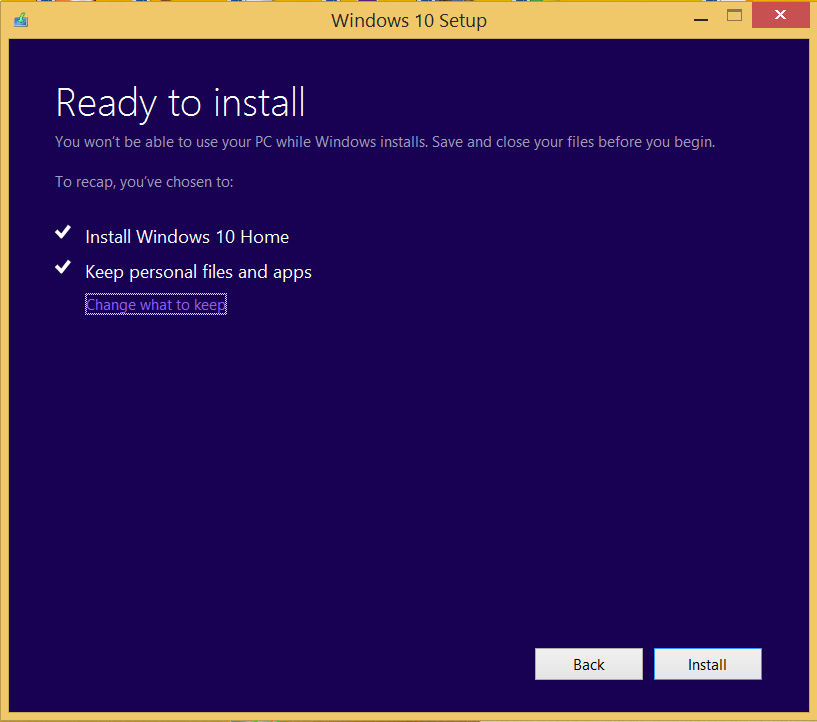Close the Windows 10 Setup window
The image size is (817, 722).
pos(781,15)
